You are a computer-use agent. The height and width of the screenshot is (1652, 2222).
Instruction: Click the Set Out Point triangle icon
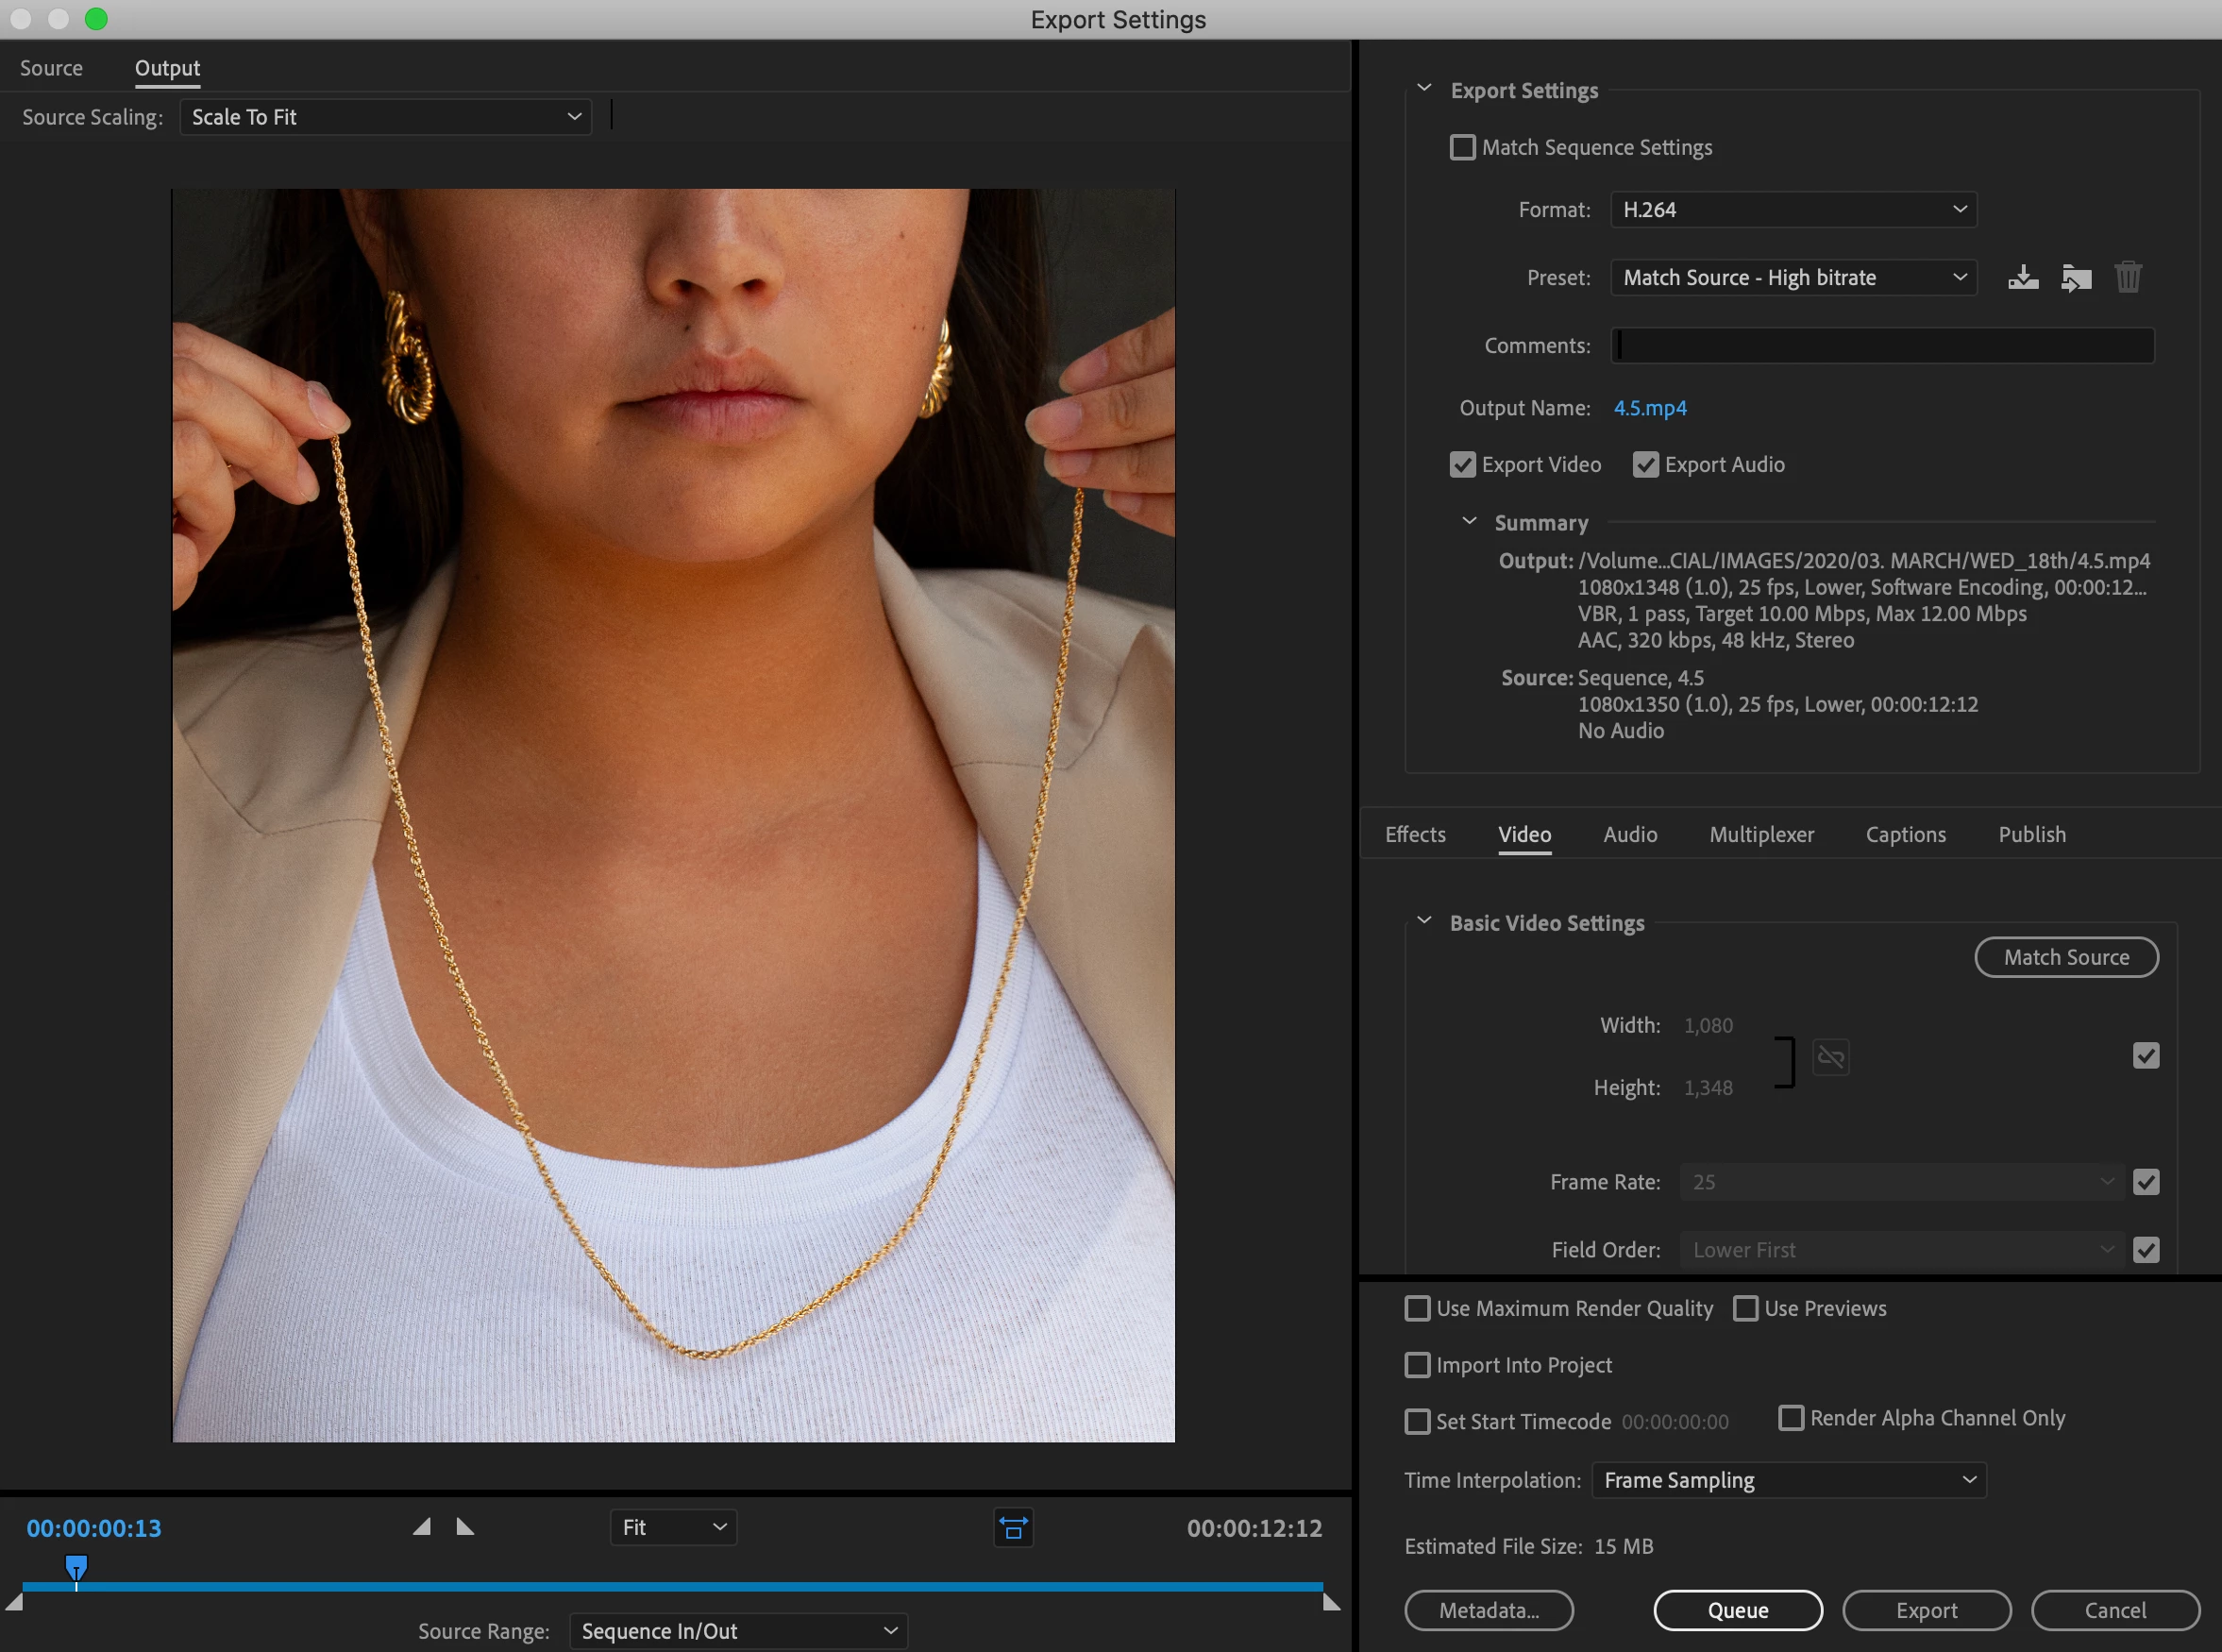[x=465, y=1527]
